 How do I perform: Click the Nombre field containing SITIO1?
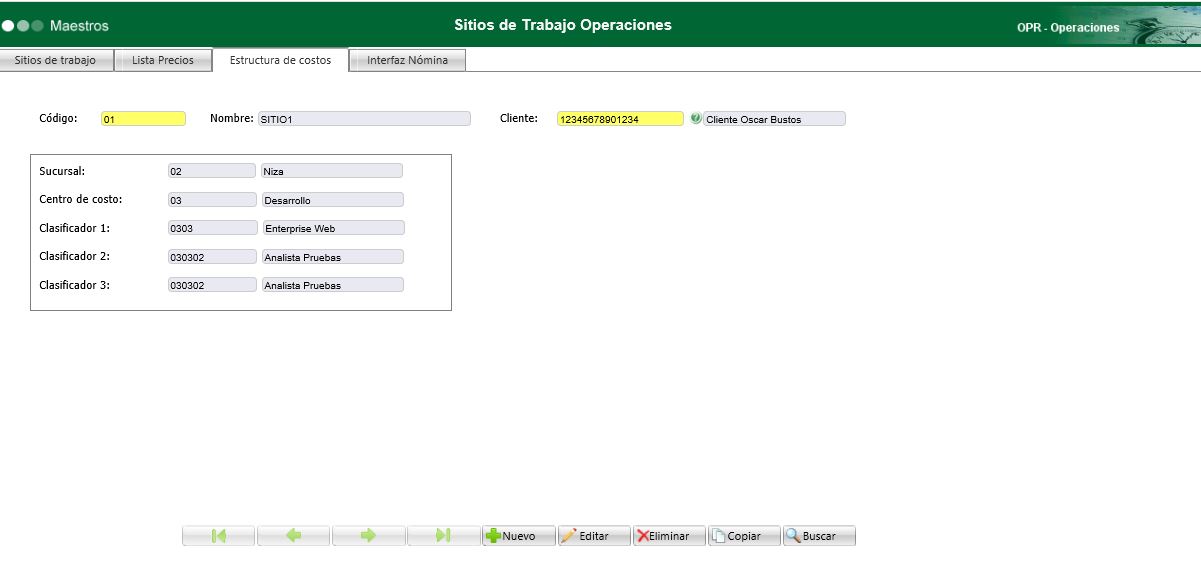(364, 119)
